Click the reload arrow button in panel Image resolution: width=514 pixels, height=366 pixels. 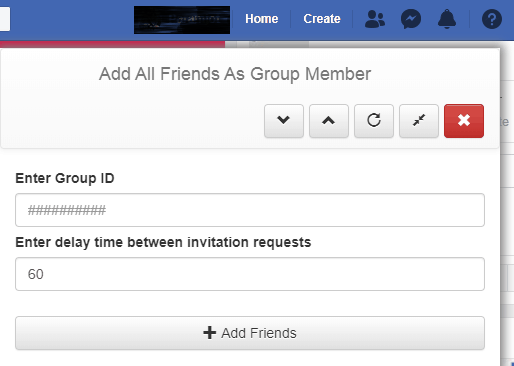pyautogui.click(x=374, y=121)
